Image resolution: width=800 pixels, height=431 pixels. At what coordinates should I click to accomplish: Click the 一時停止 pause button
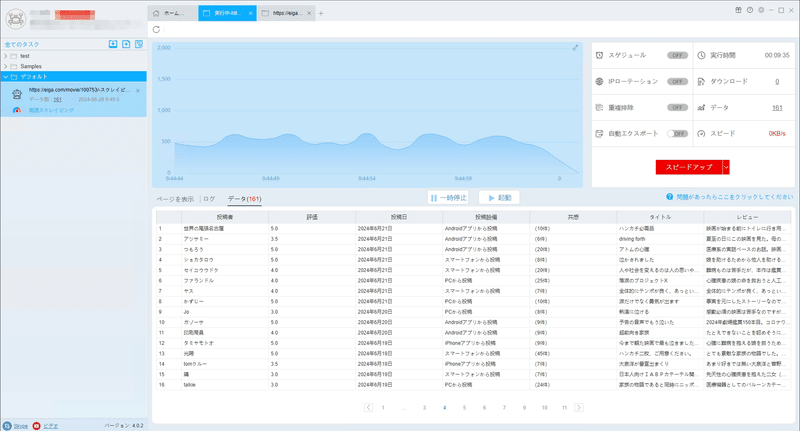coord(448,197)
